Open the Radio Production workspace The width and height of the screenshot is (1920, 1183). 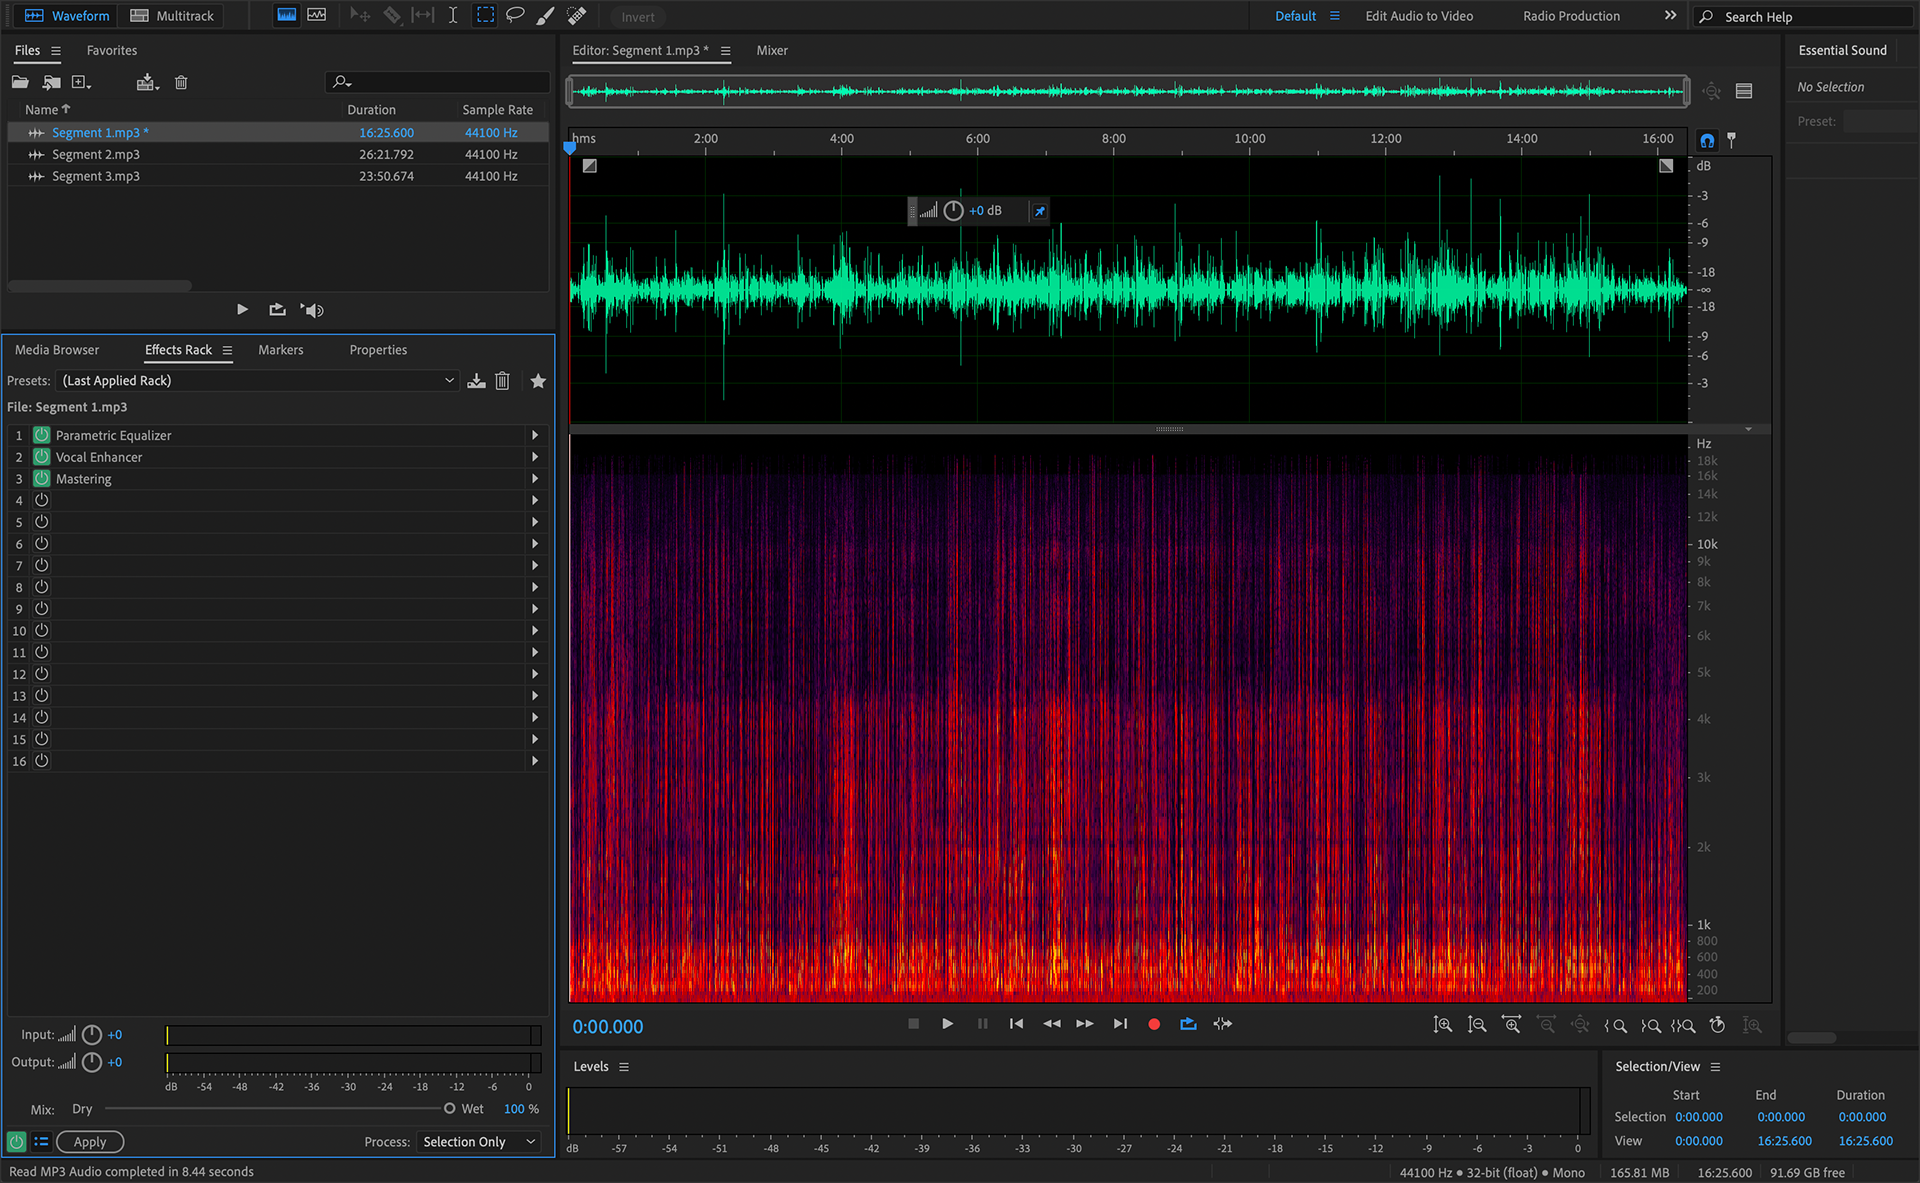click(1571, 16)
